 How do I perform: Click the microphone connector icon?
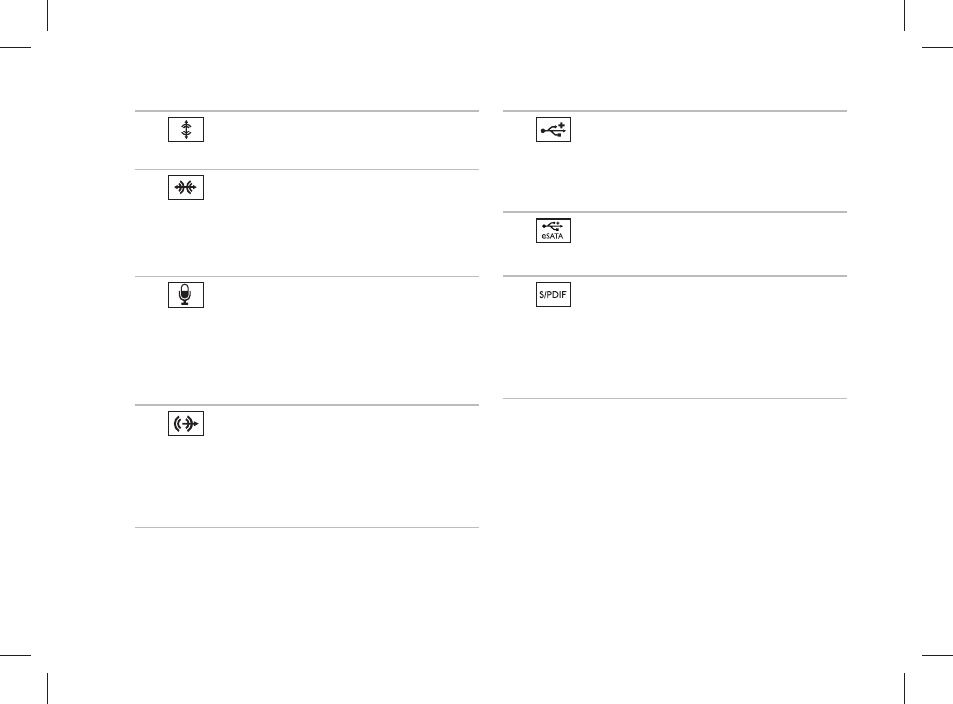pos(186,295)
